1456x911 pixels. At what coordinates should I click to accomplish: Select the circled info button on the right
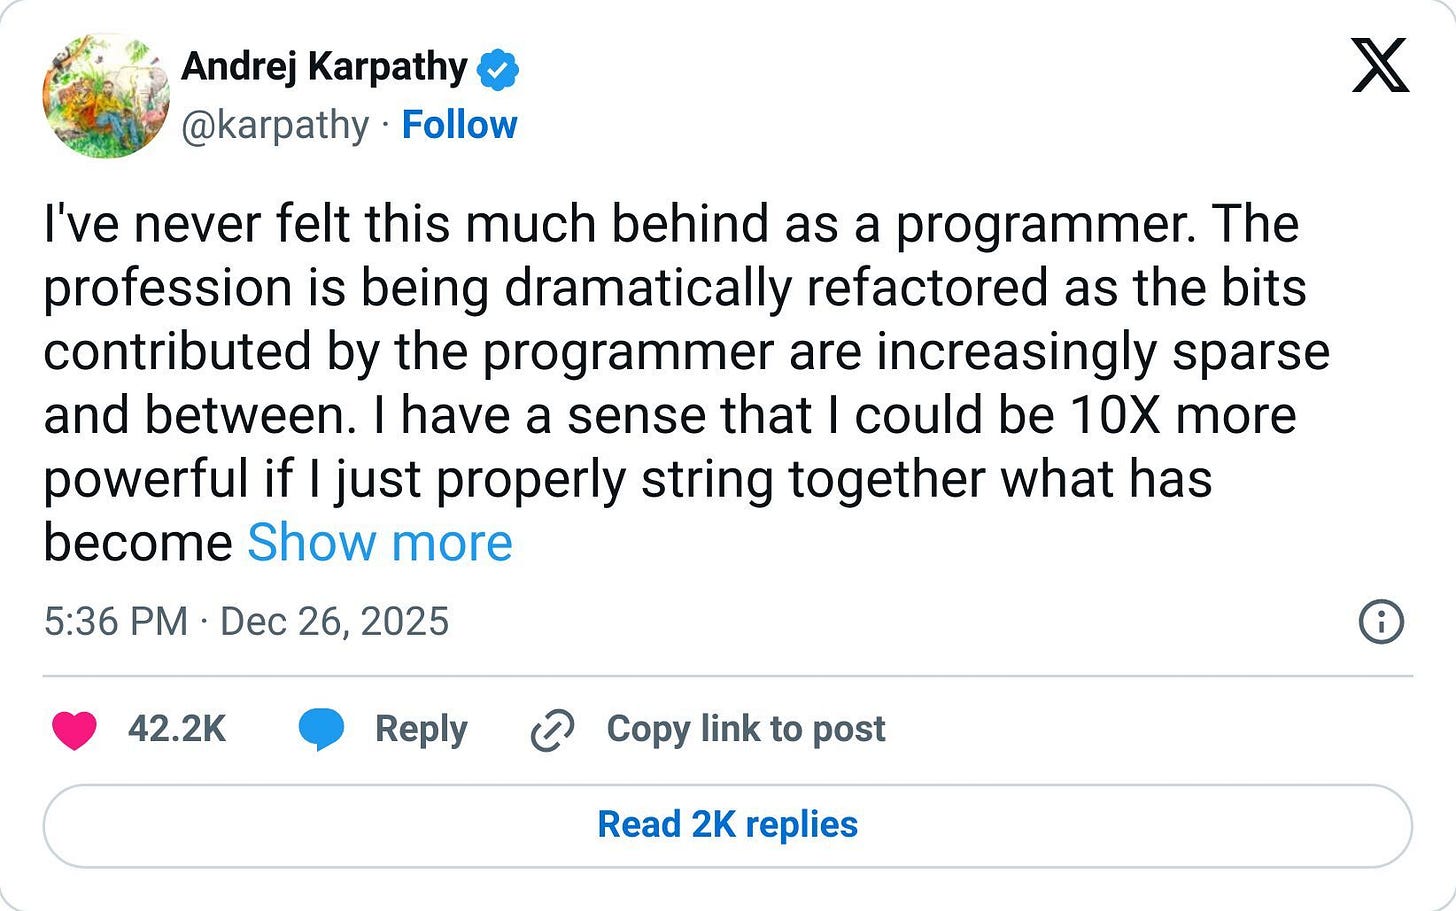pyautogui.click(x=1380, y=621)
